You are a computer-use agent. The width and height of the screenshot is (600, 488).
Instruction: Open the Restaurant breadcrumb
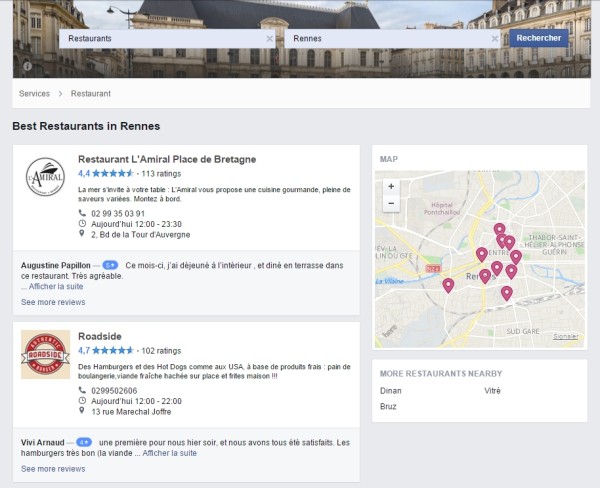point(91,93)
